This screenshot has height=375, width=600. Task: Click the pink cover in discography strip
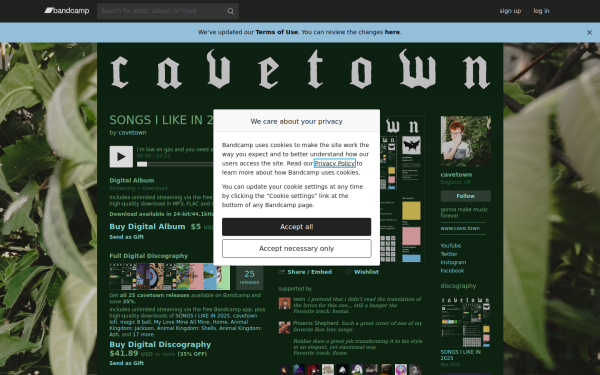point(197,277)
